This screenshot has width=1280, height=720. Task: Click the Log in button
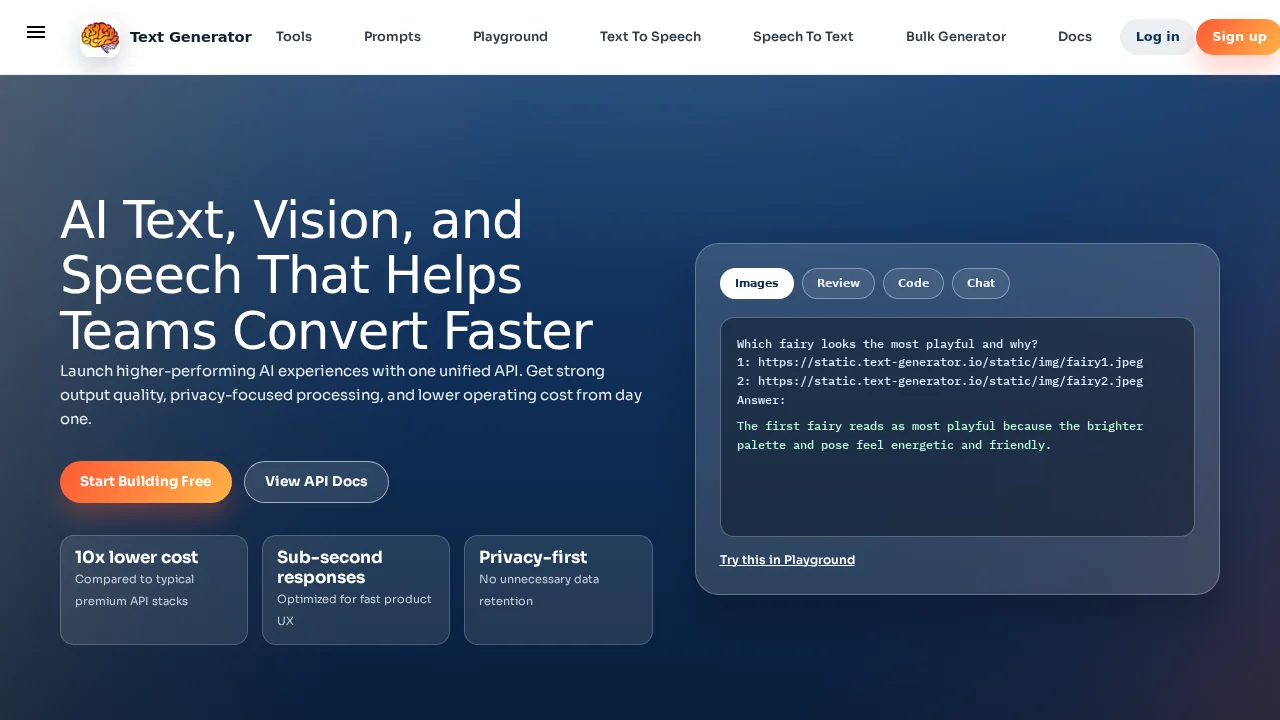(1157, 37)
